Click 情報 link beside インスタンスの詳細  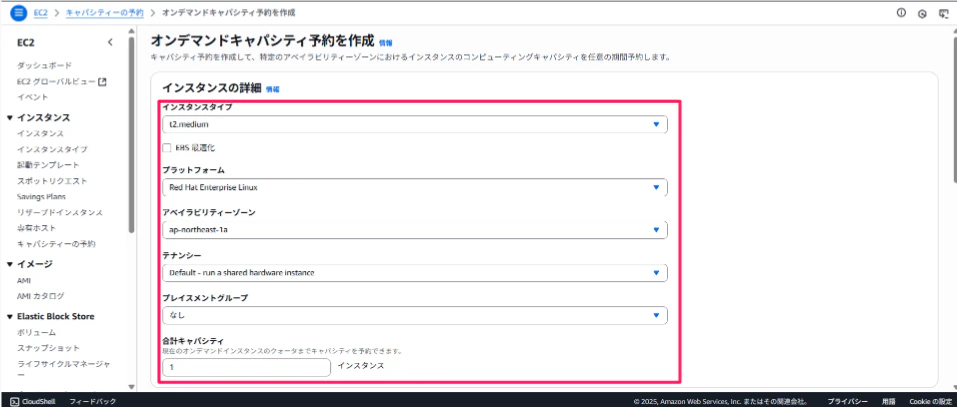coord(273,89)
